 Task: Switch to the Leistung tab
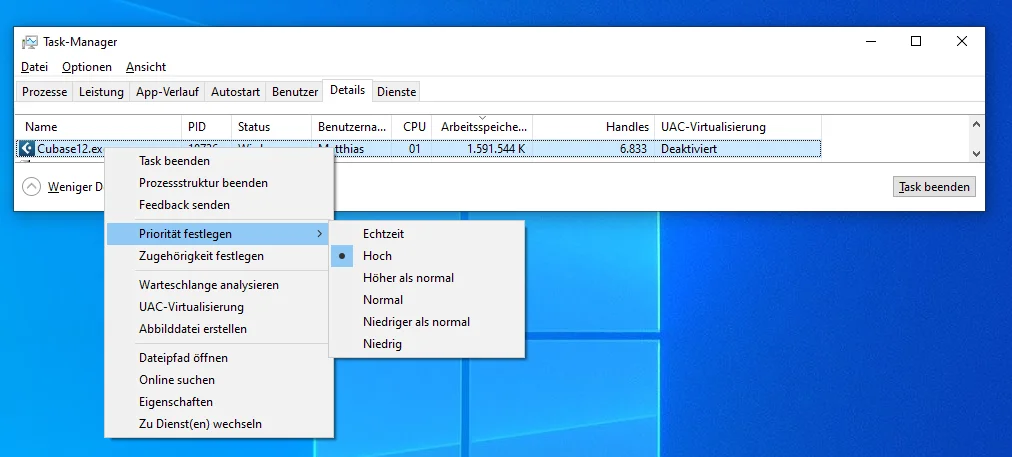(x=101, y=92)
